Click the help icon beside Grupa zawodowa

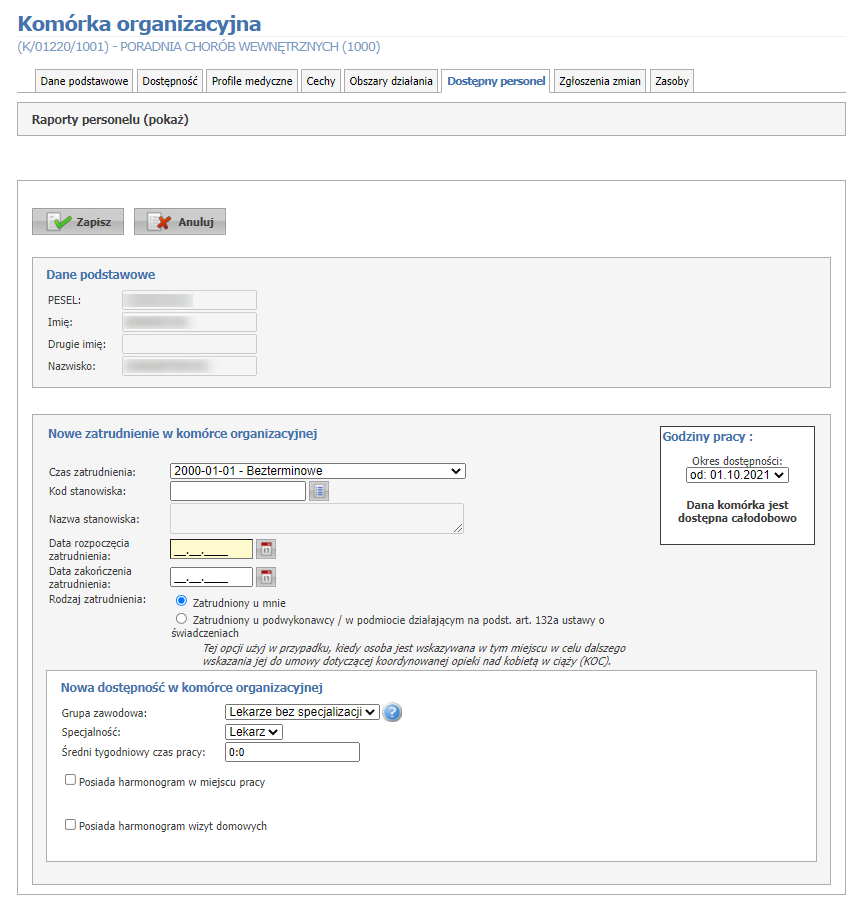coord(393,712)
